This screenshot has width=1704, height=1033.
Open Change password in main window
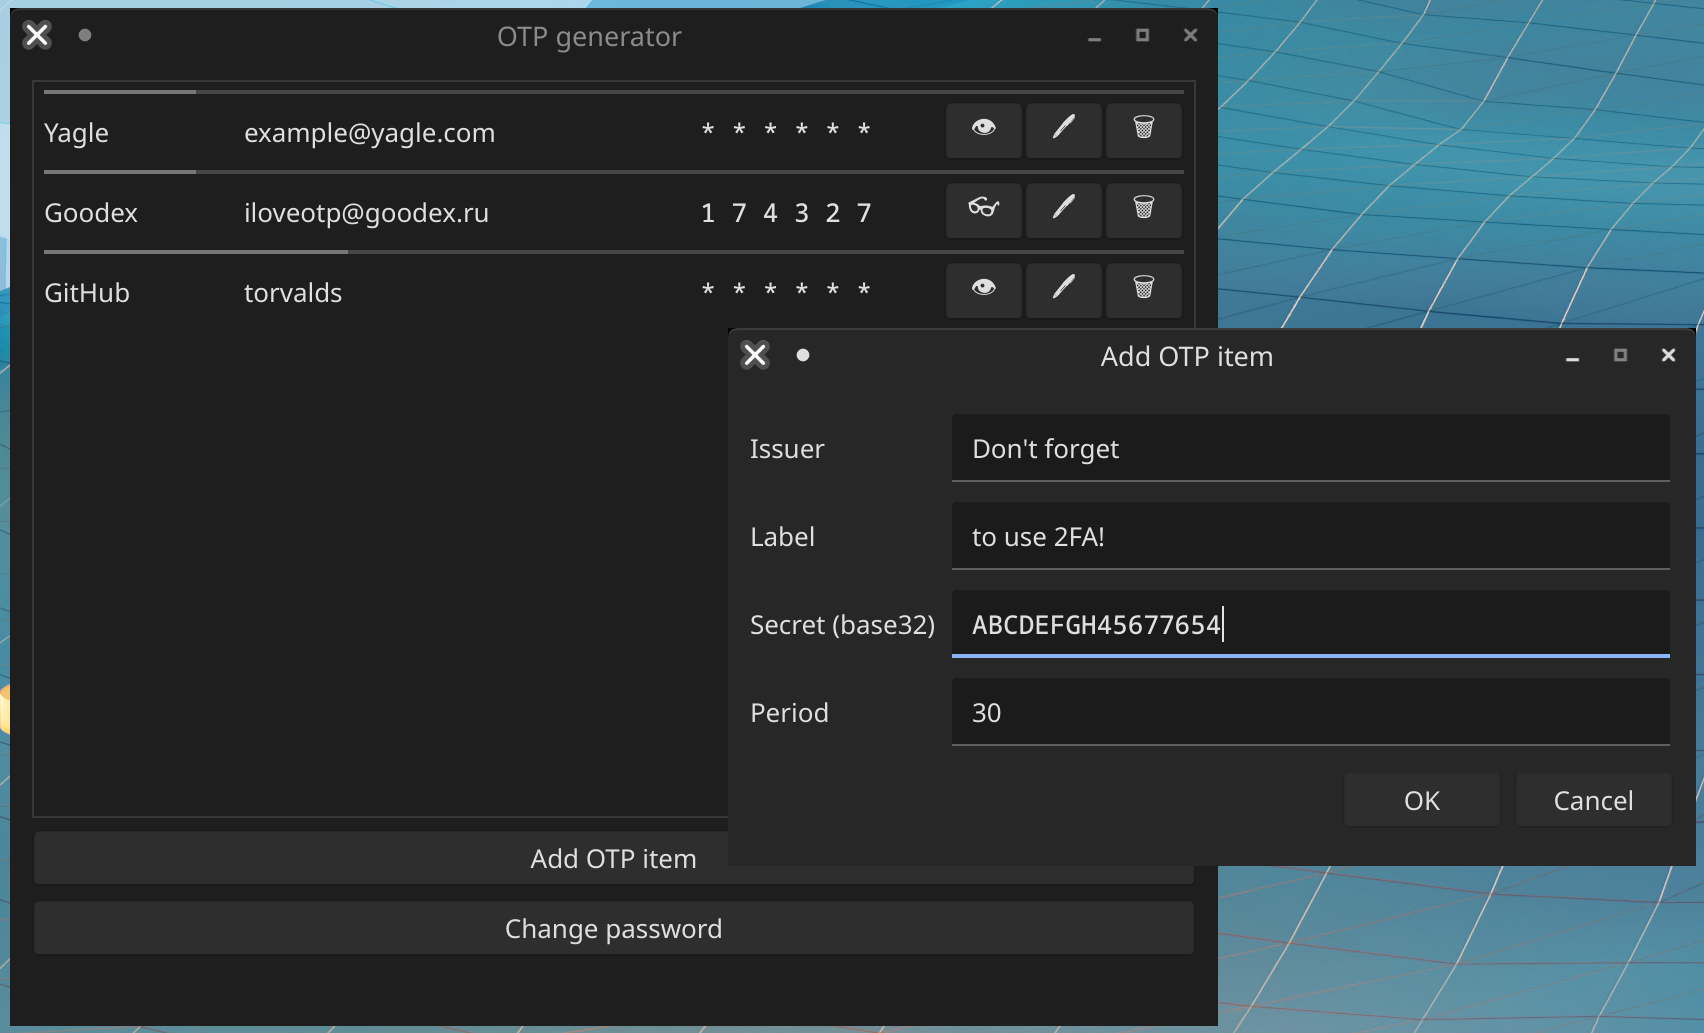613,928
